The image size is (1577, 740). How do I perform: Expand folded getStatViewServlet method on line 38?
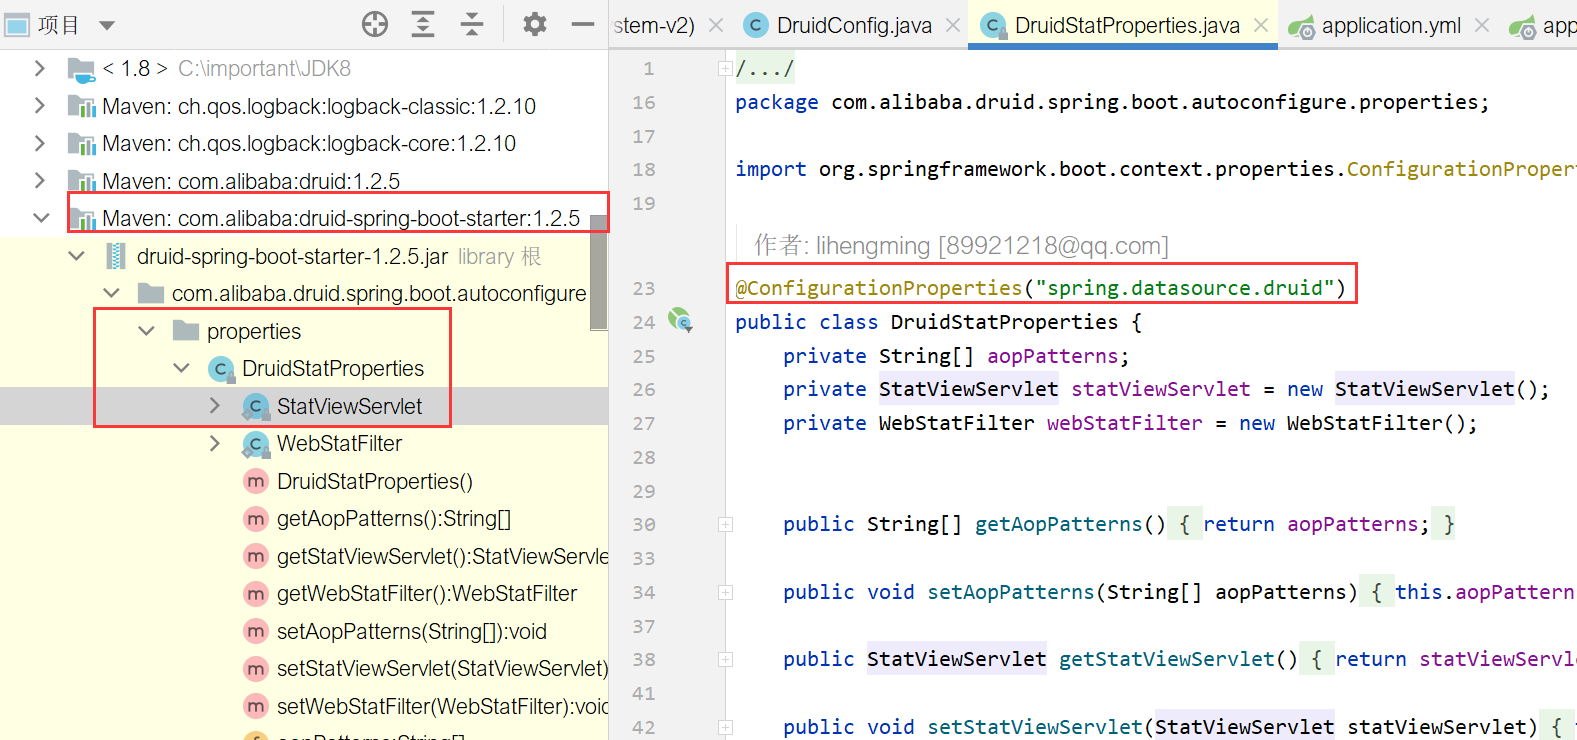pyautogui.click(x=725, y=659)
